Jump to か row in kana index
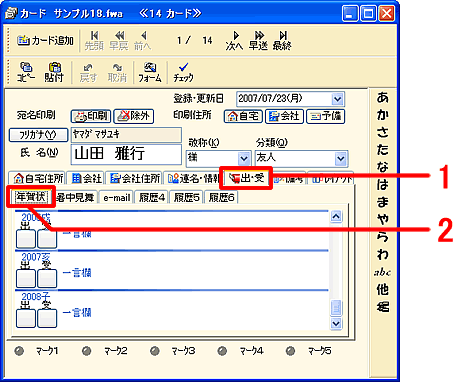463x382 pixels. 383,115
